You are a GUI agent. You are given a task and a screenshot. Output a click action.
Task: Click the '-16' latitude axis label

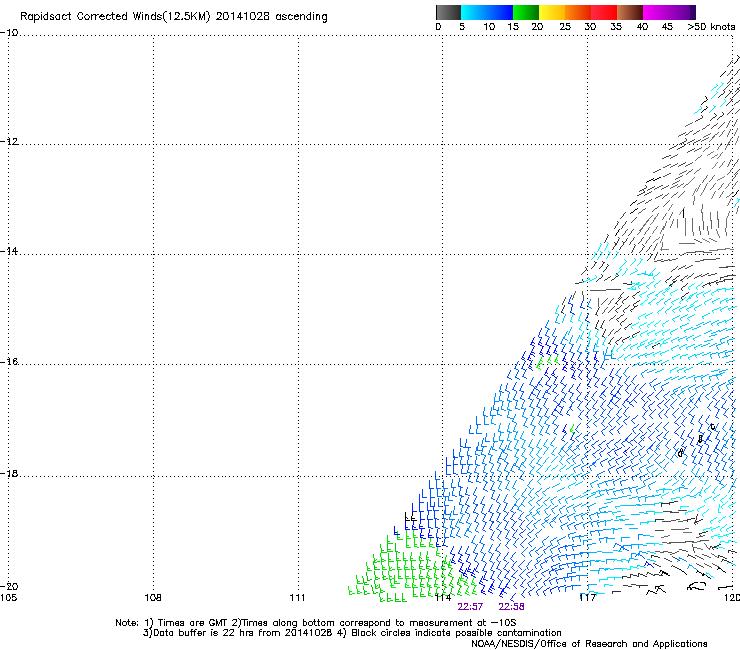click(x=9, y=362)
